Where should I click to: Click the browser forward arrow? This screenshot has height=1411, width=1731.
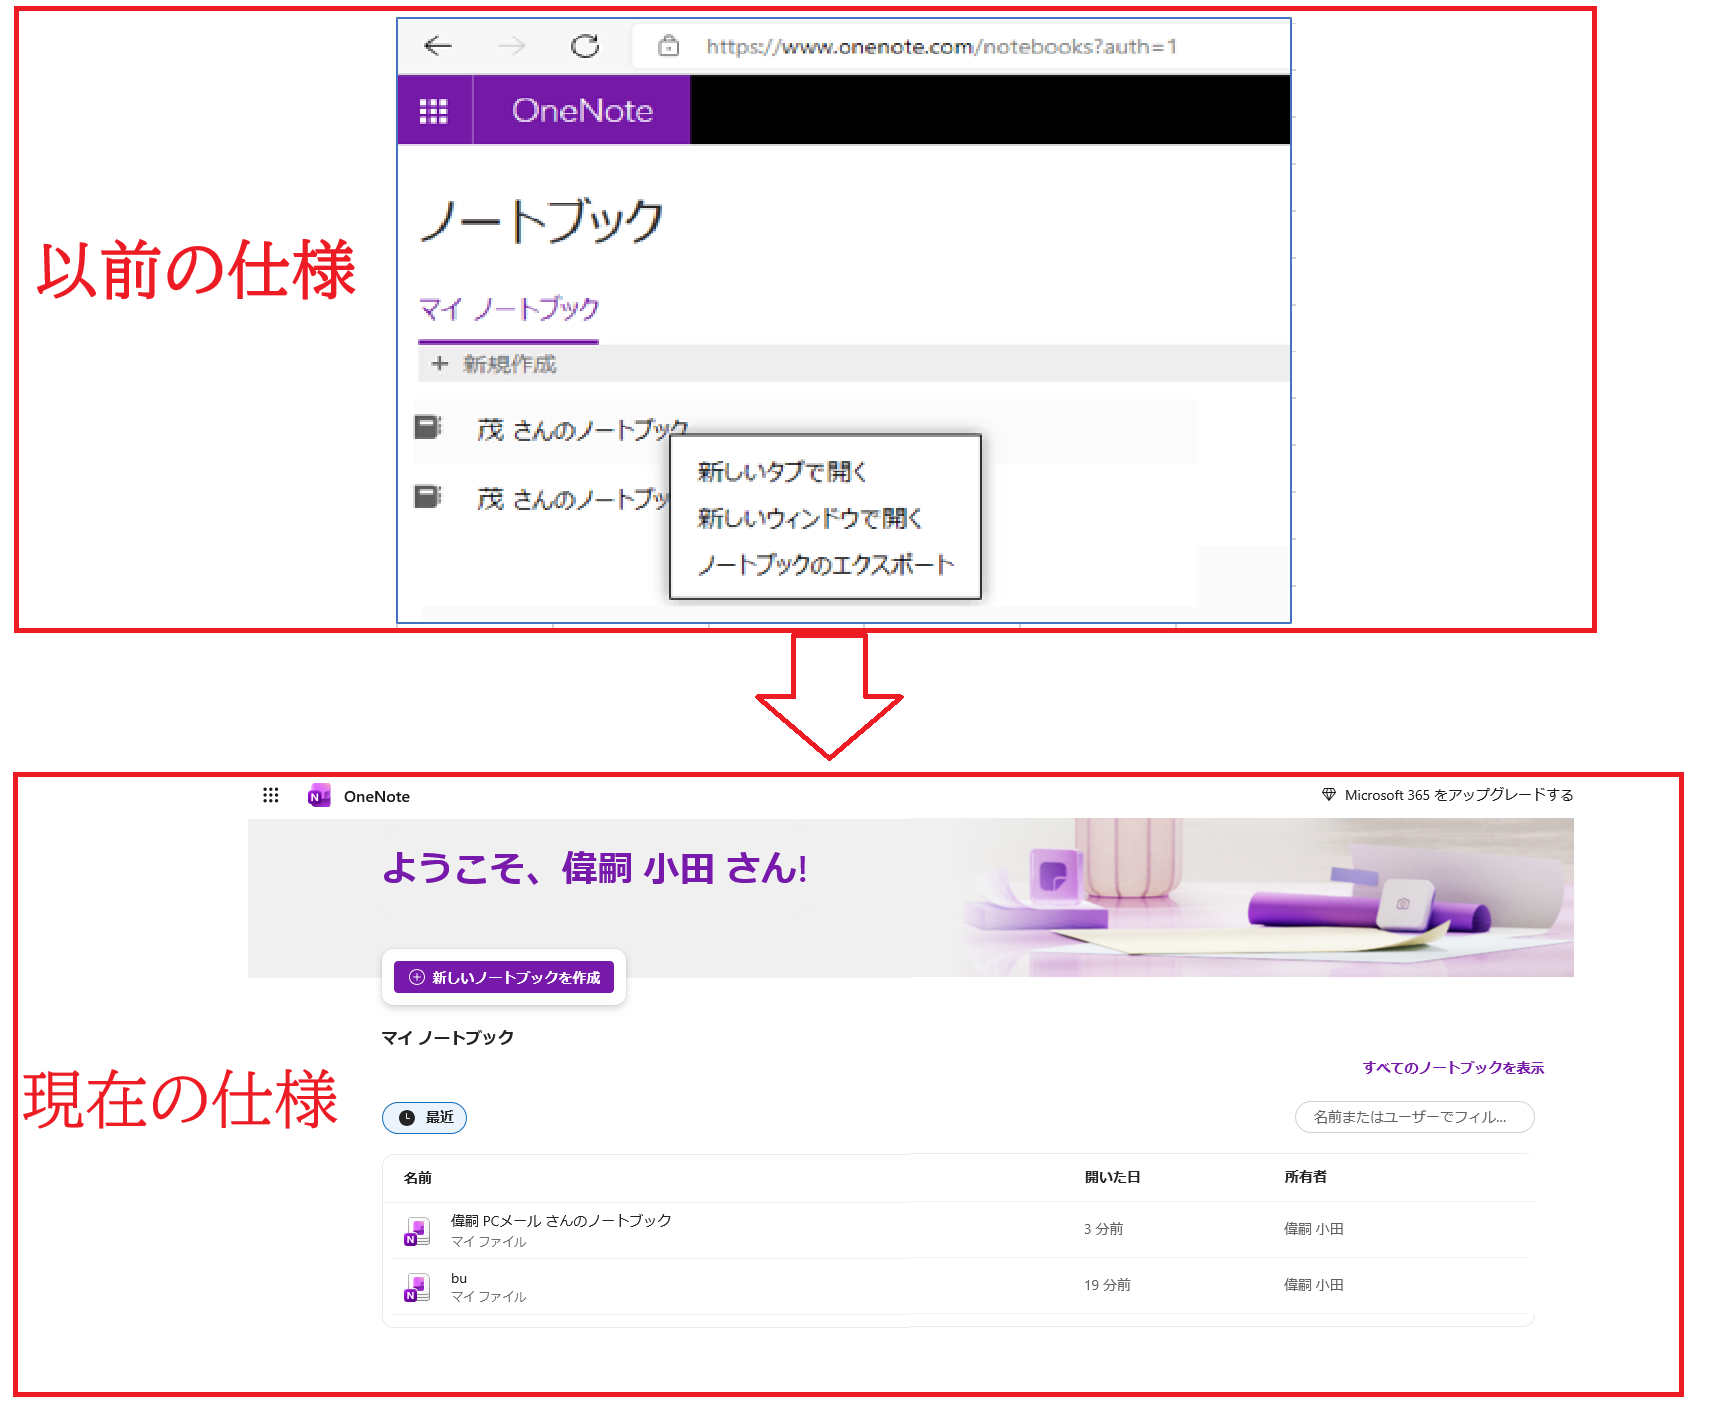coord(512,45)
